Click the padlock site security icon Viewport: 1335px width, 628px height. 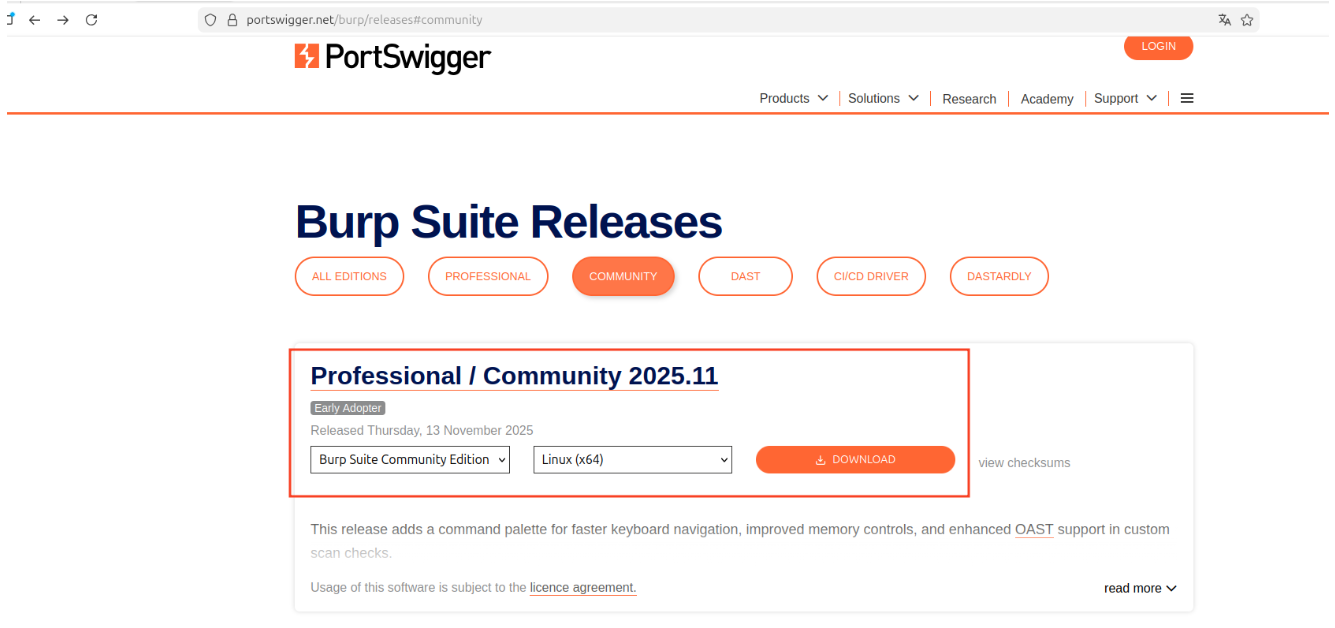(232, 20)
